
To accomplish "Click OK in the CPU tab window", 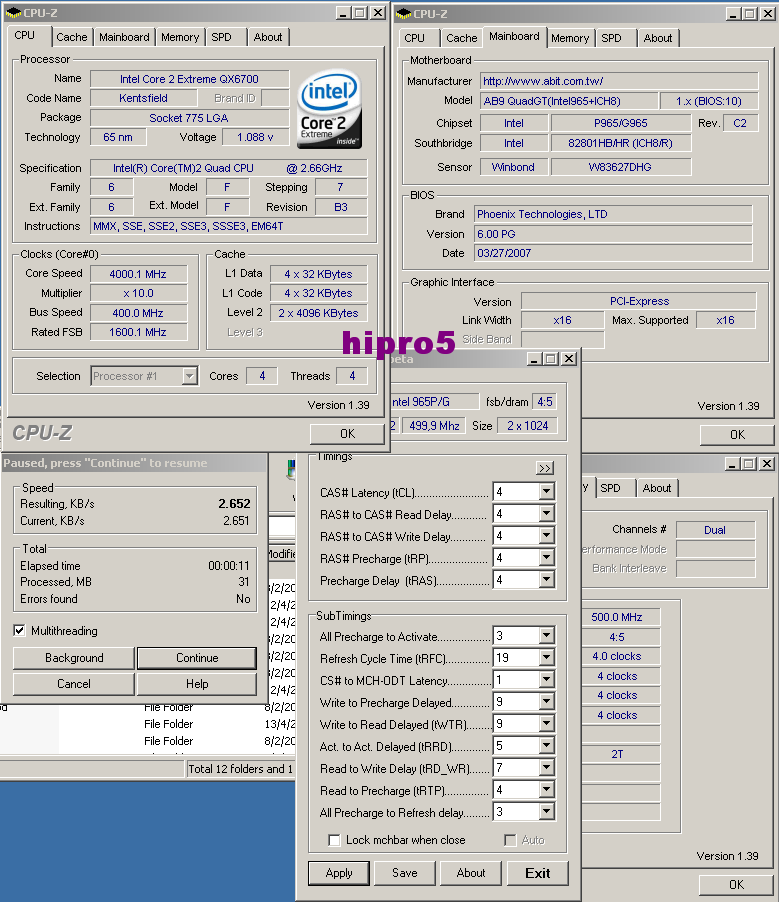I will tap(348, 434).
